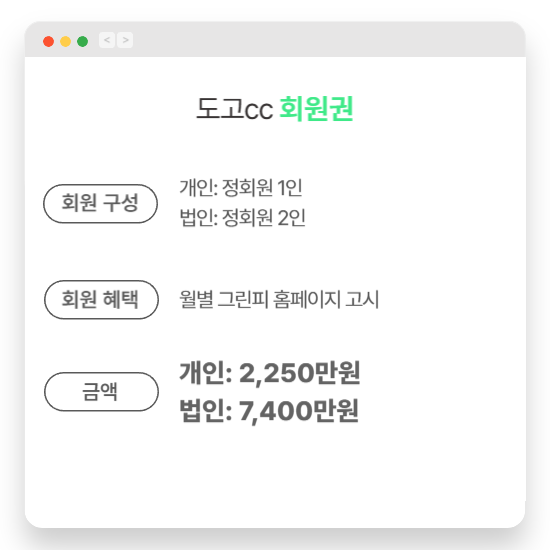
Task: Click the 법인: 정회원 2인 line
Action: pos(242,218)
